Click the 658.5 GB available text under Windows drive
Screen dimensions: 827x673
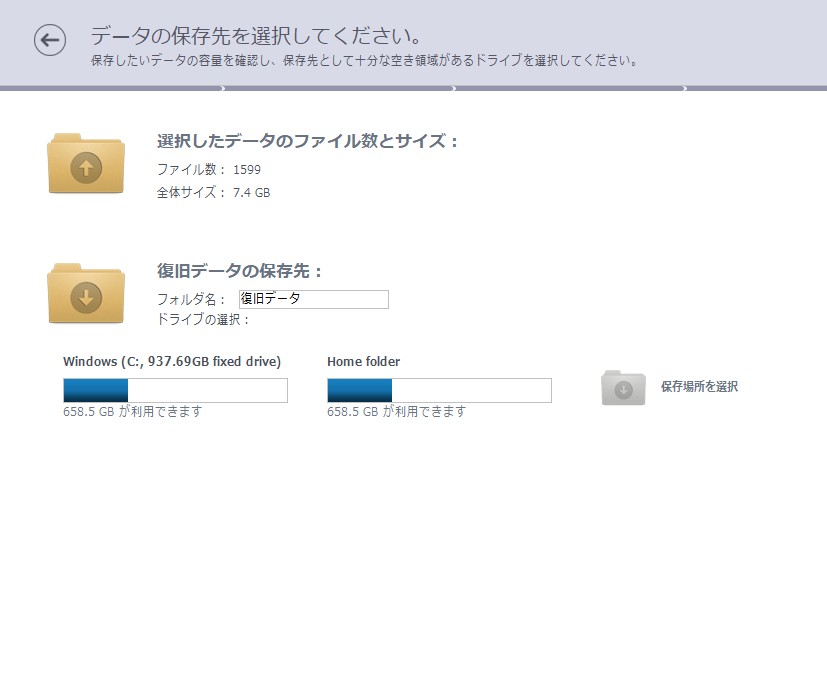133,411
